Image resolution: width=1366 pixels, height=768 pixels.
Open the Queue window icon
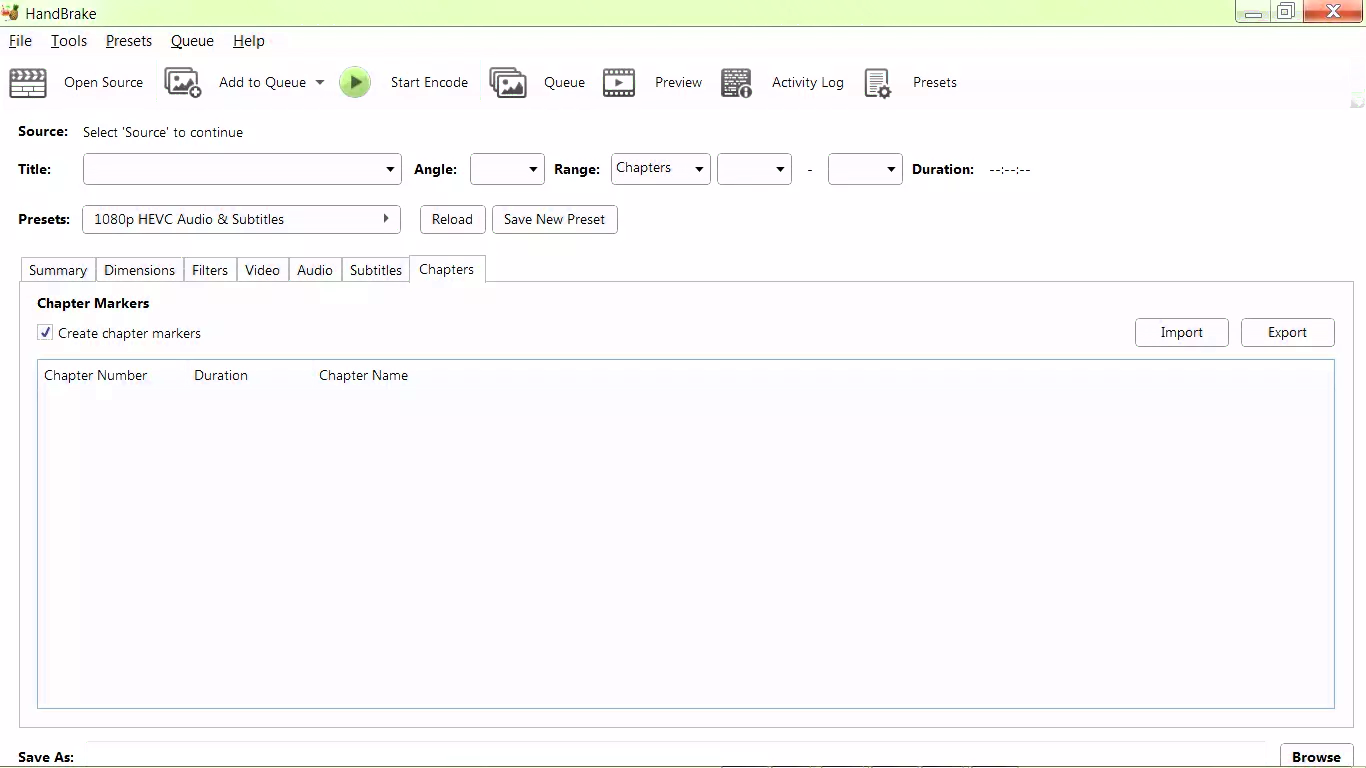point(508,83)
